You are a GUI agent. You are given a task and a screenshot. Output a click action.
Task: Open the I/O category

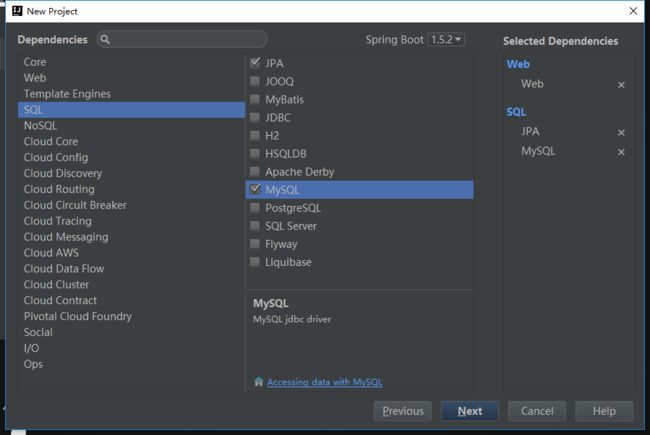click(131, 348)
